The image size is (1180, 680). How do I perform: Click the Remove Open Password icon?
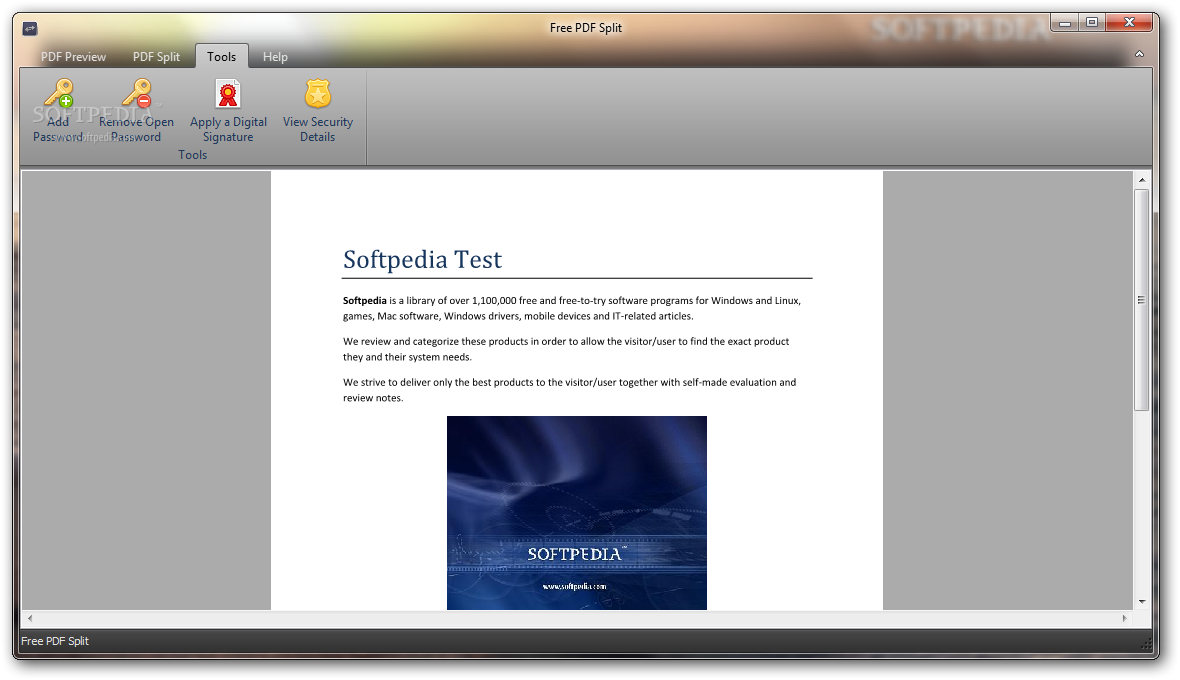pos(137,93)
